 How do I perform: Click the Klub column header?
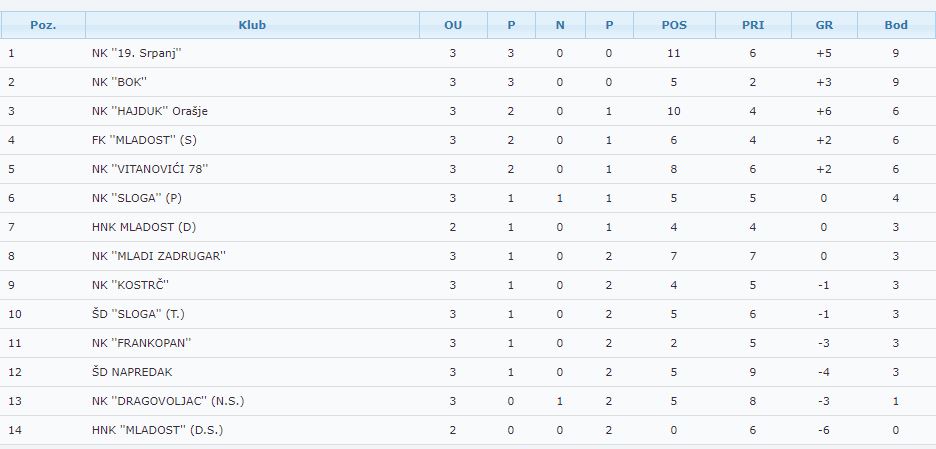pyautogui.click(x=252, y=25)
